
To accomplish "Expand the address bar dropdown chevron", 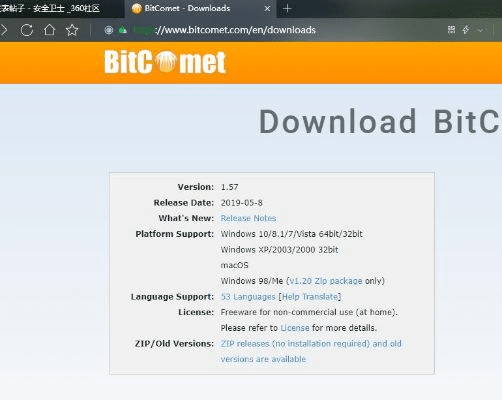I will (480, 30).
